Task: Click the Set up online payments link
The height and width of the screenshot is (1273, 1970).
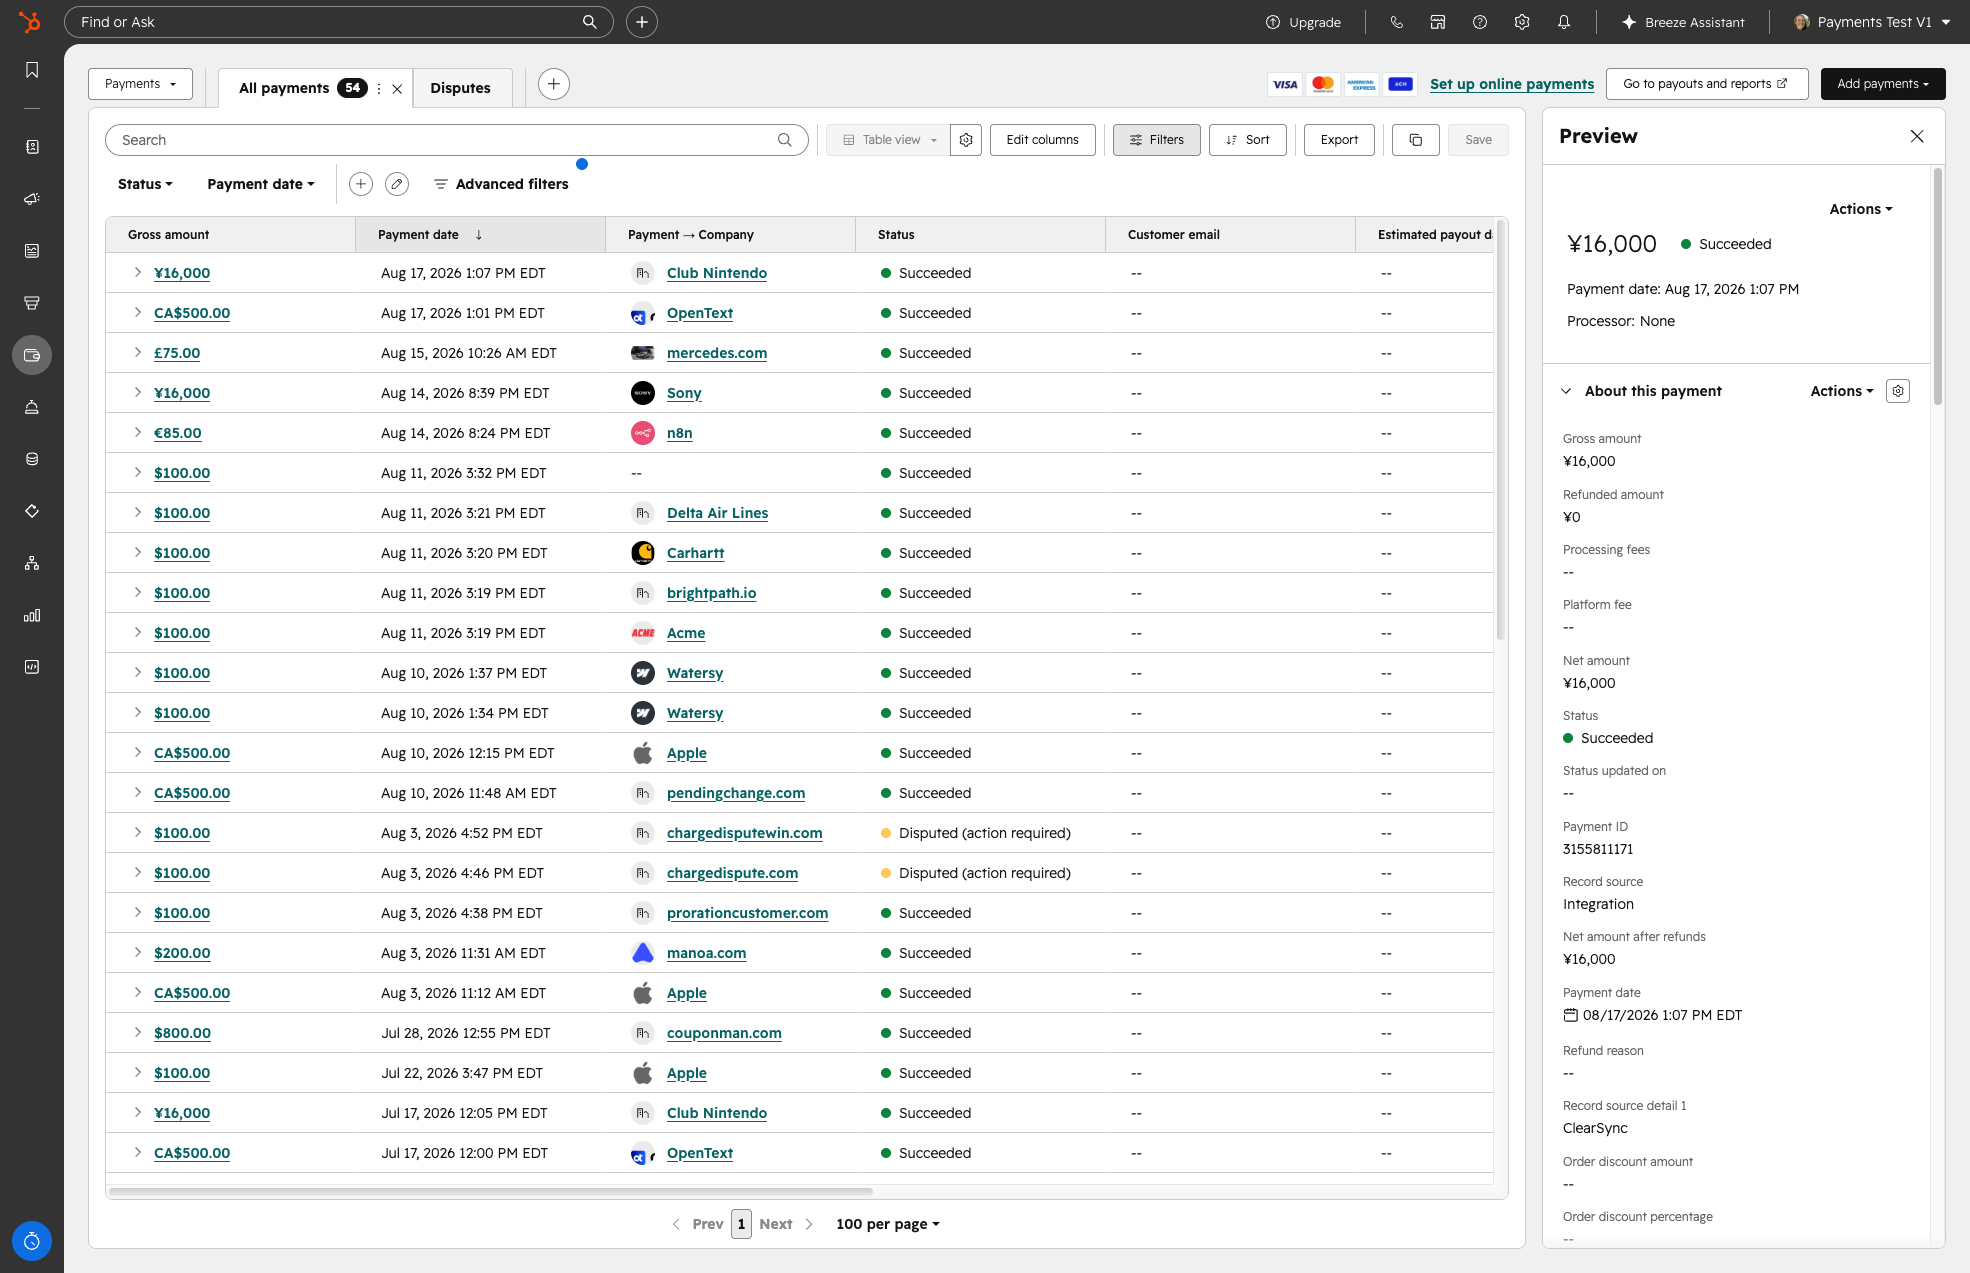Action: pos(1512,84)
